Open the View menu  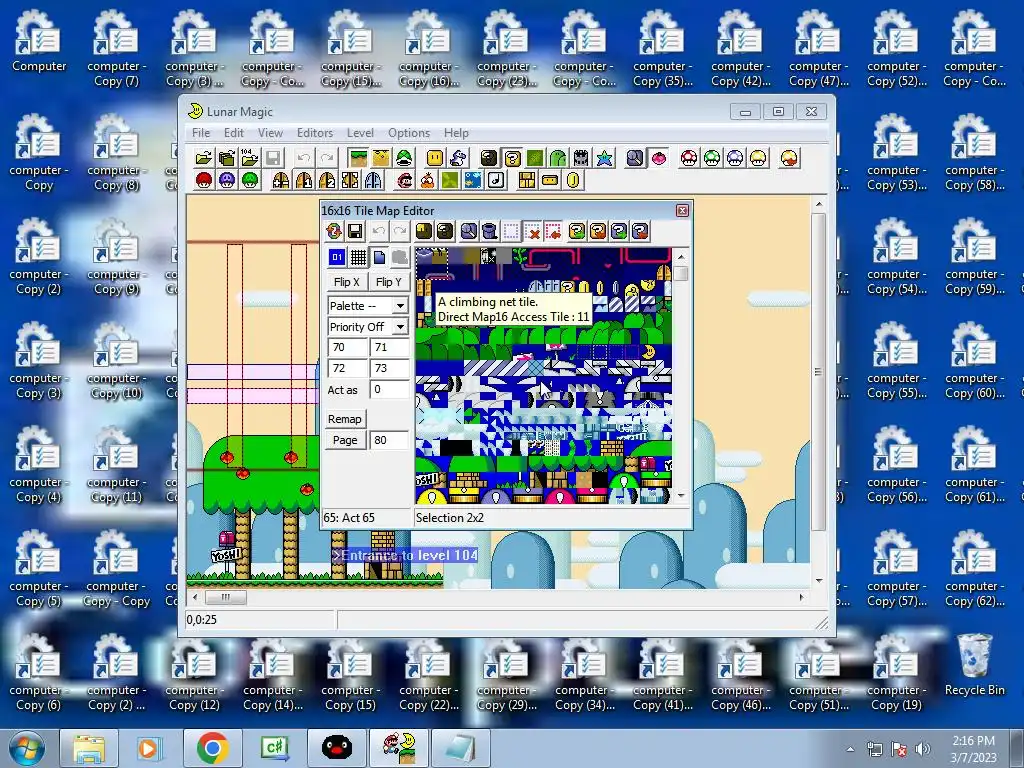pyautogui.click(x=270, y=133)
